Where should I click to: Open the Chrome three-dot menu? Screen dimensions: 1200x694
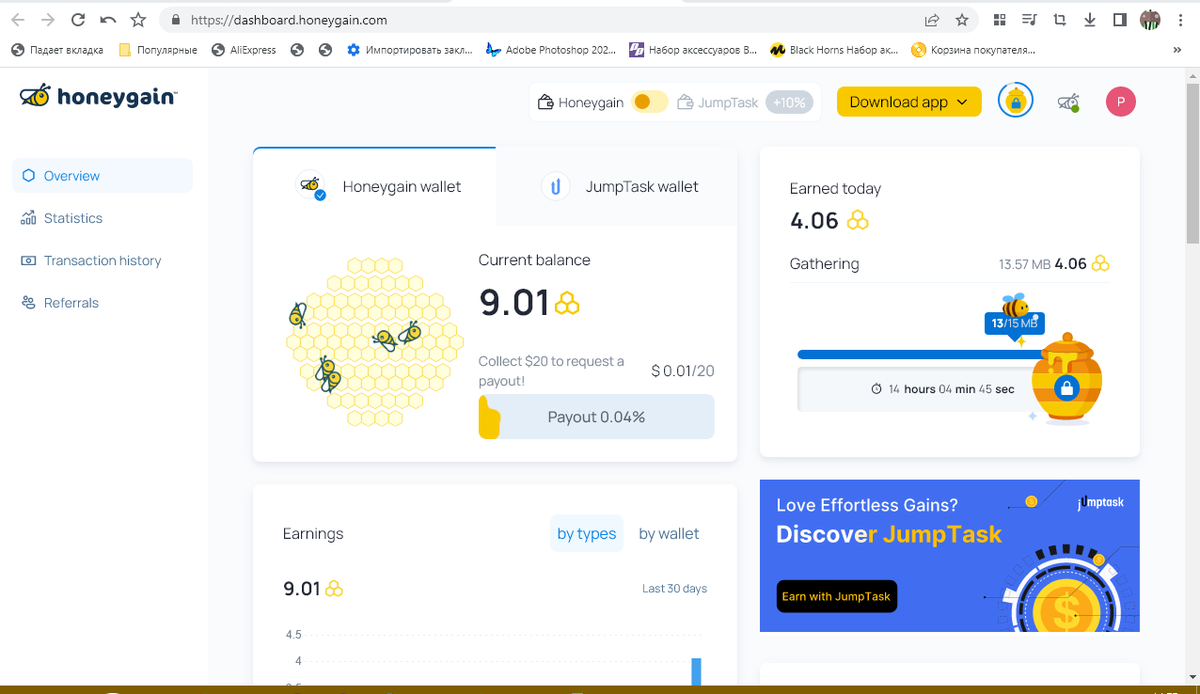(1178, 19)
